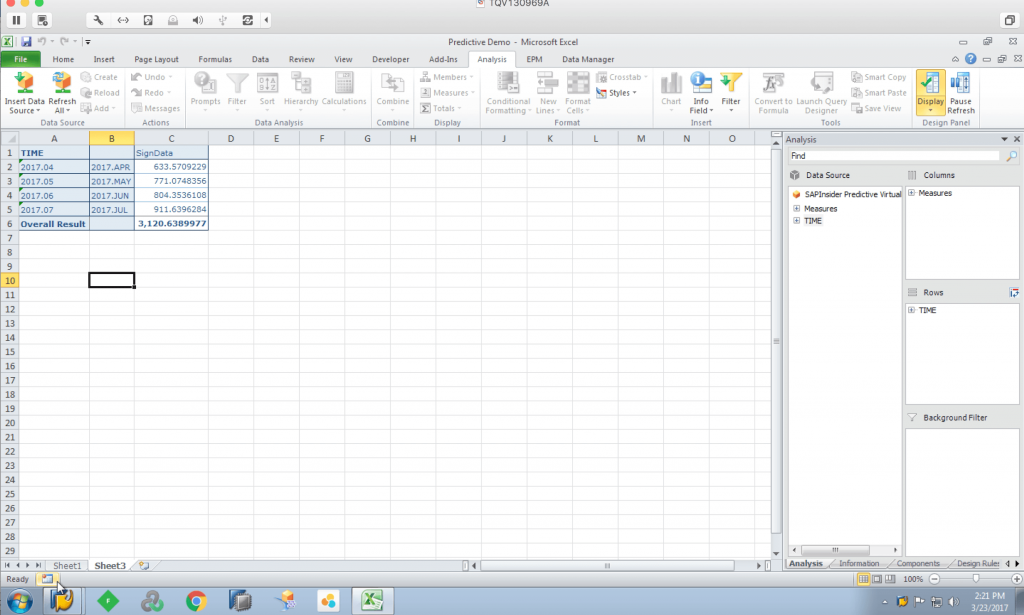Click the macro recording icon in status bar
1024x615 pixels.
47,578
